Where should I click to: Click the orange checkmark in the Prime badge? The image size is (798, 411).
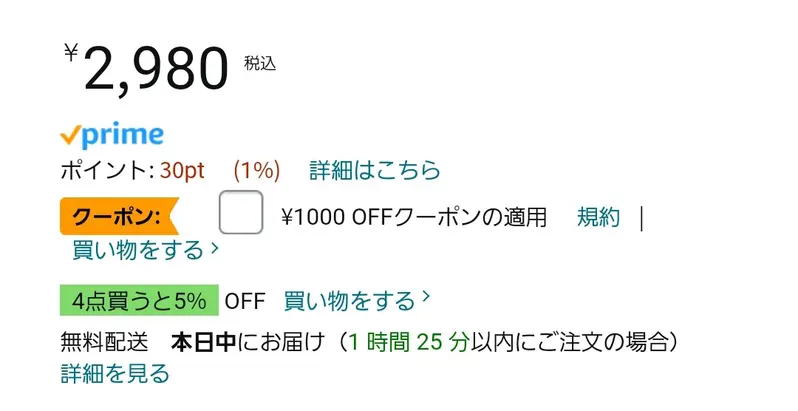tap(70, 134)
